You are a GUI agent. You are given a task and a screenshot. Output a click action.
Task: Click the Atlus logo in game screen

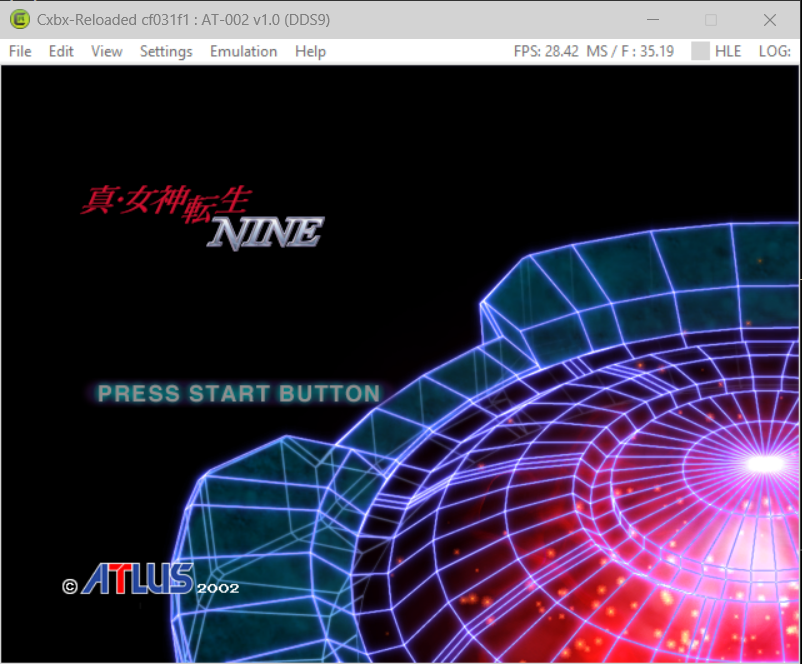tap(138, 579)
